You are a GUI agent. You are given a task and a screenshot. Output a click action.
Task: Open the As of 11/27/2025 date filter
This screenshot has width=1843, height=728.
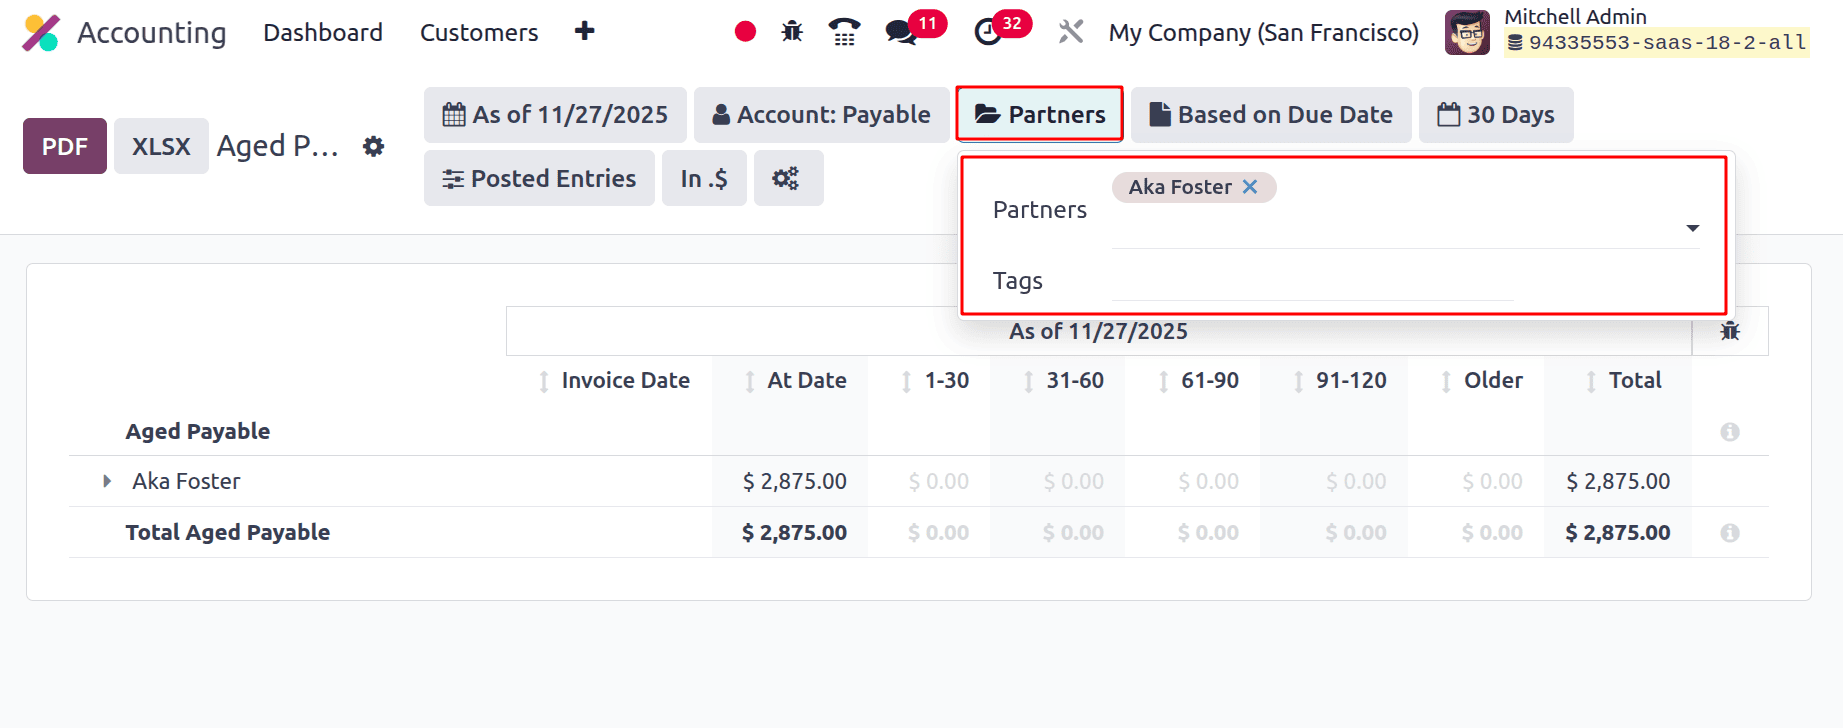pos(555,115)
